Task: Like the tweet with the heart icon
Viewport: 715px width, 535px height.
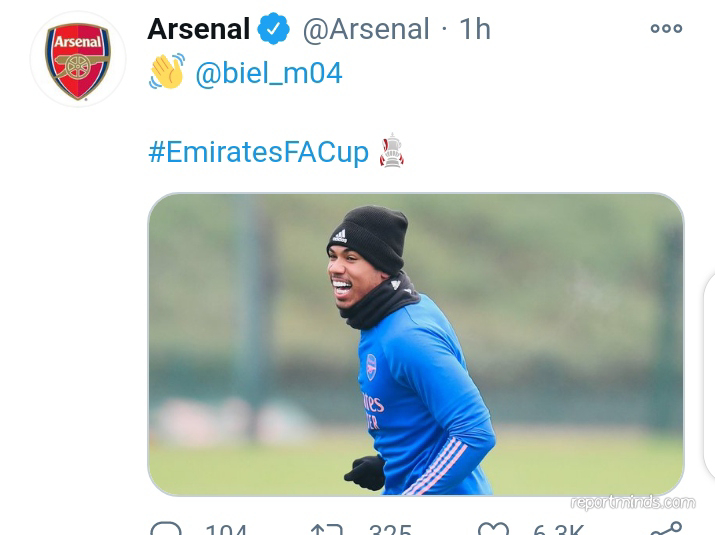Action: pos(492,529)
